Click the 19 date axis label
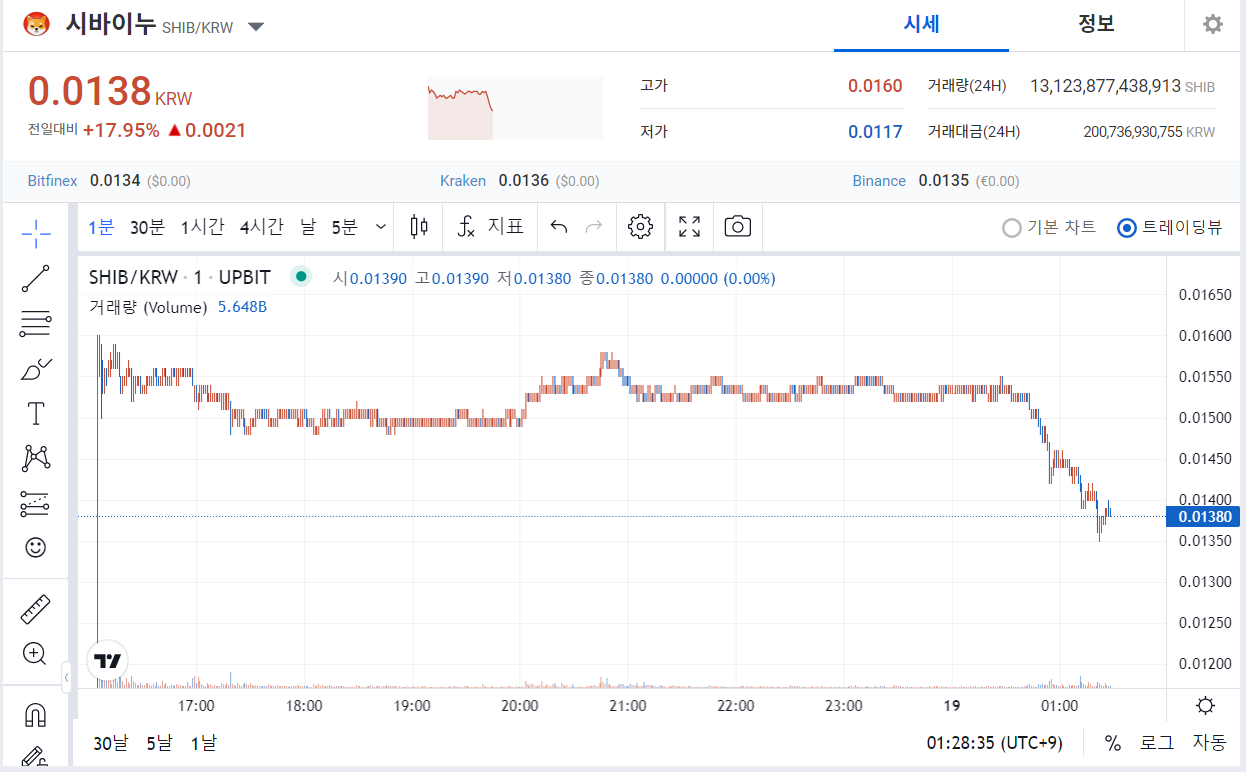The image size is (1246, 772). tap(951, 706)
